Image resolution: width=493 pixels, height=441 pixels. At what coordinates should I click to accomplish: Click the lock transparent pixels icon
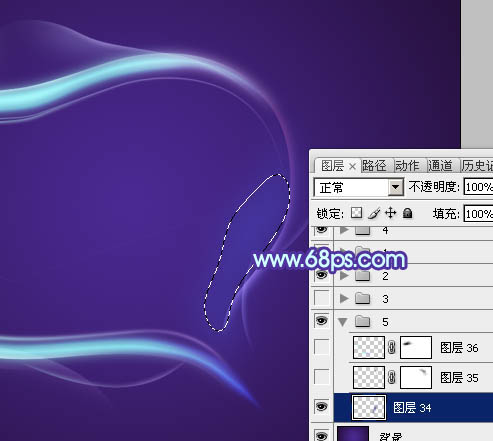tap(356, 213)
